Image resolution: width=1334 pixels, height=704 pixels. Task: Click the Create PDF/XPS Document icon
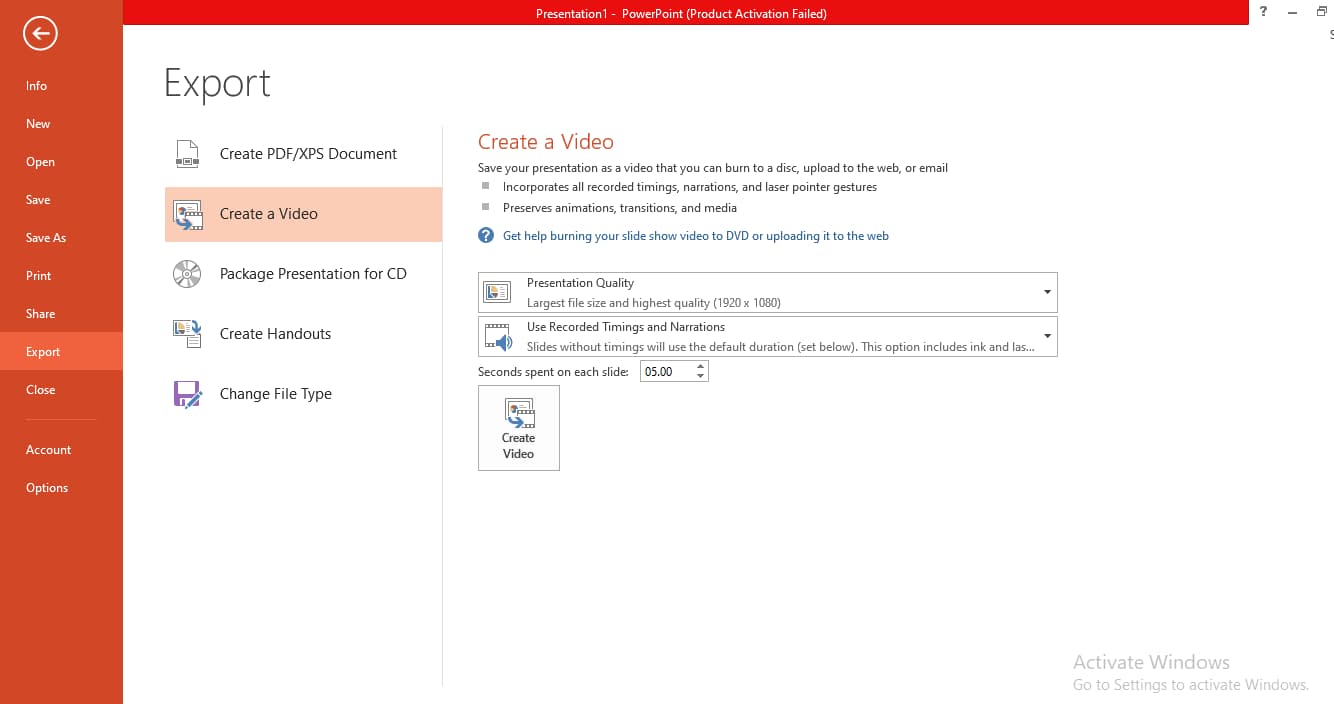tap(187, 154)
